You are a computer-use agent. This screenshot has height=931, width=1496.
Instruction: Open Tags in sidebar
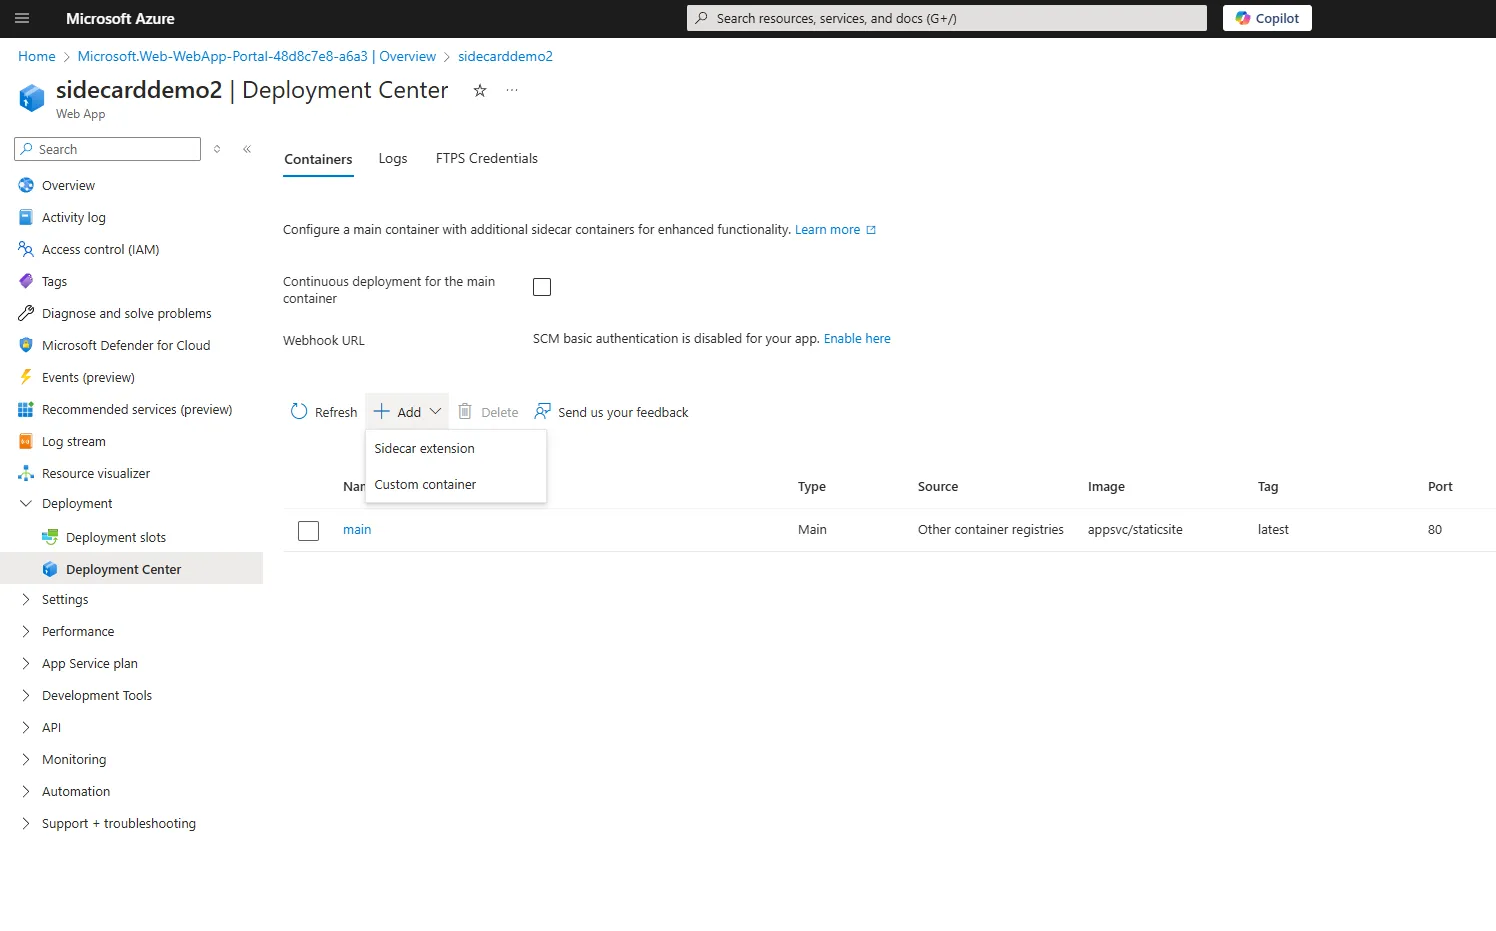54,281
